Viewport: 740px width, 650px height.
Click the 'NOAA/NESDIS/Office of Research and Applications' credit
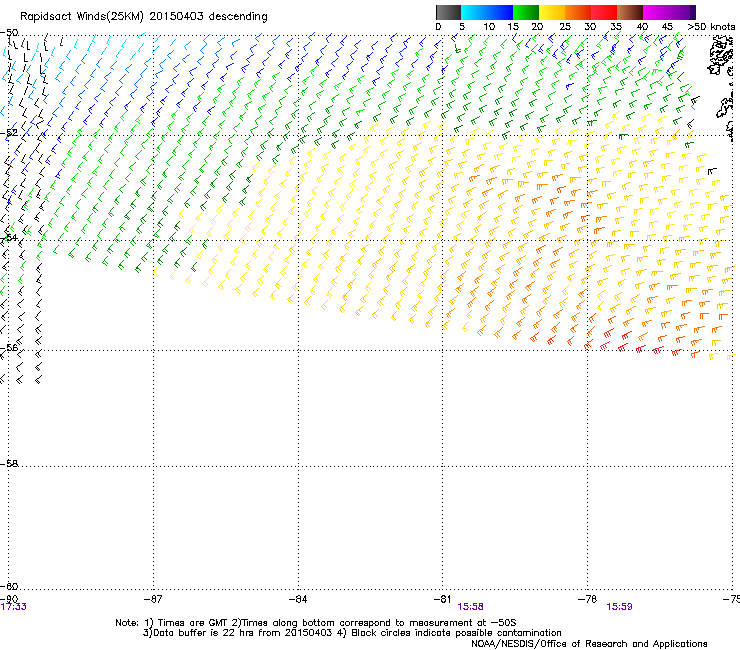[x=589, y=644]
